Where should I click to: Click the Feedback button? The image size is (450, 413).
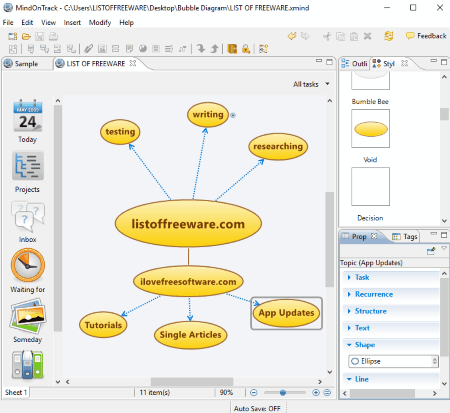tap(426, 36)
